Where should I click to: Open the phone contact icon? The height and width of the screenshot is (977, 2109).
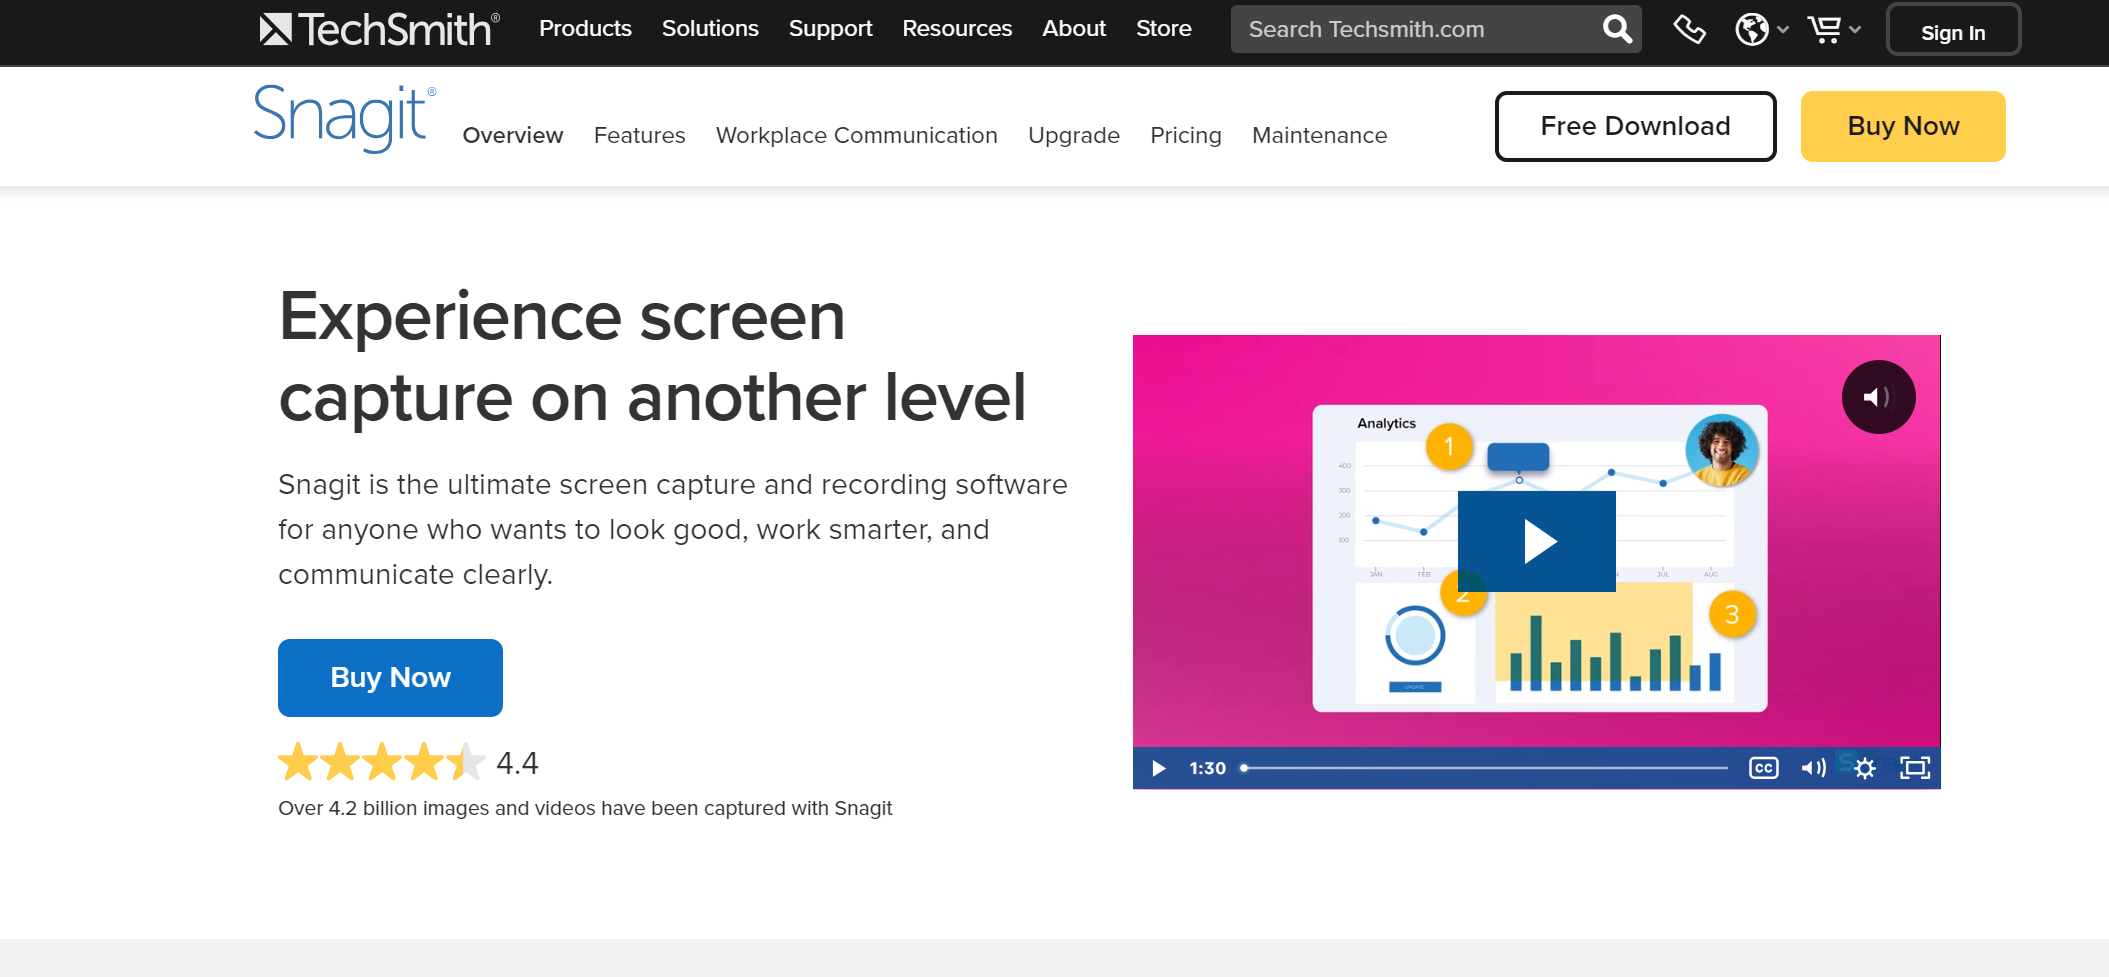1689,29
